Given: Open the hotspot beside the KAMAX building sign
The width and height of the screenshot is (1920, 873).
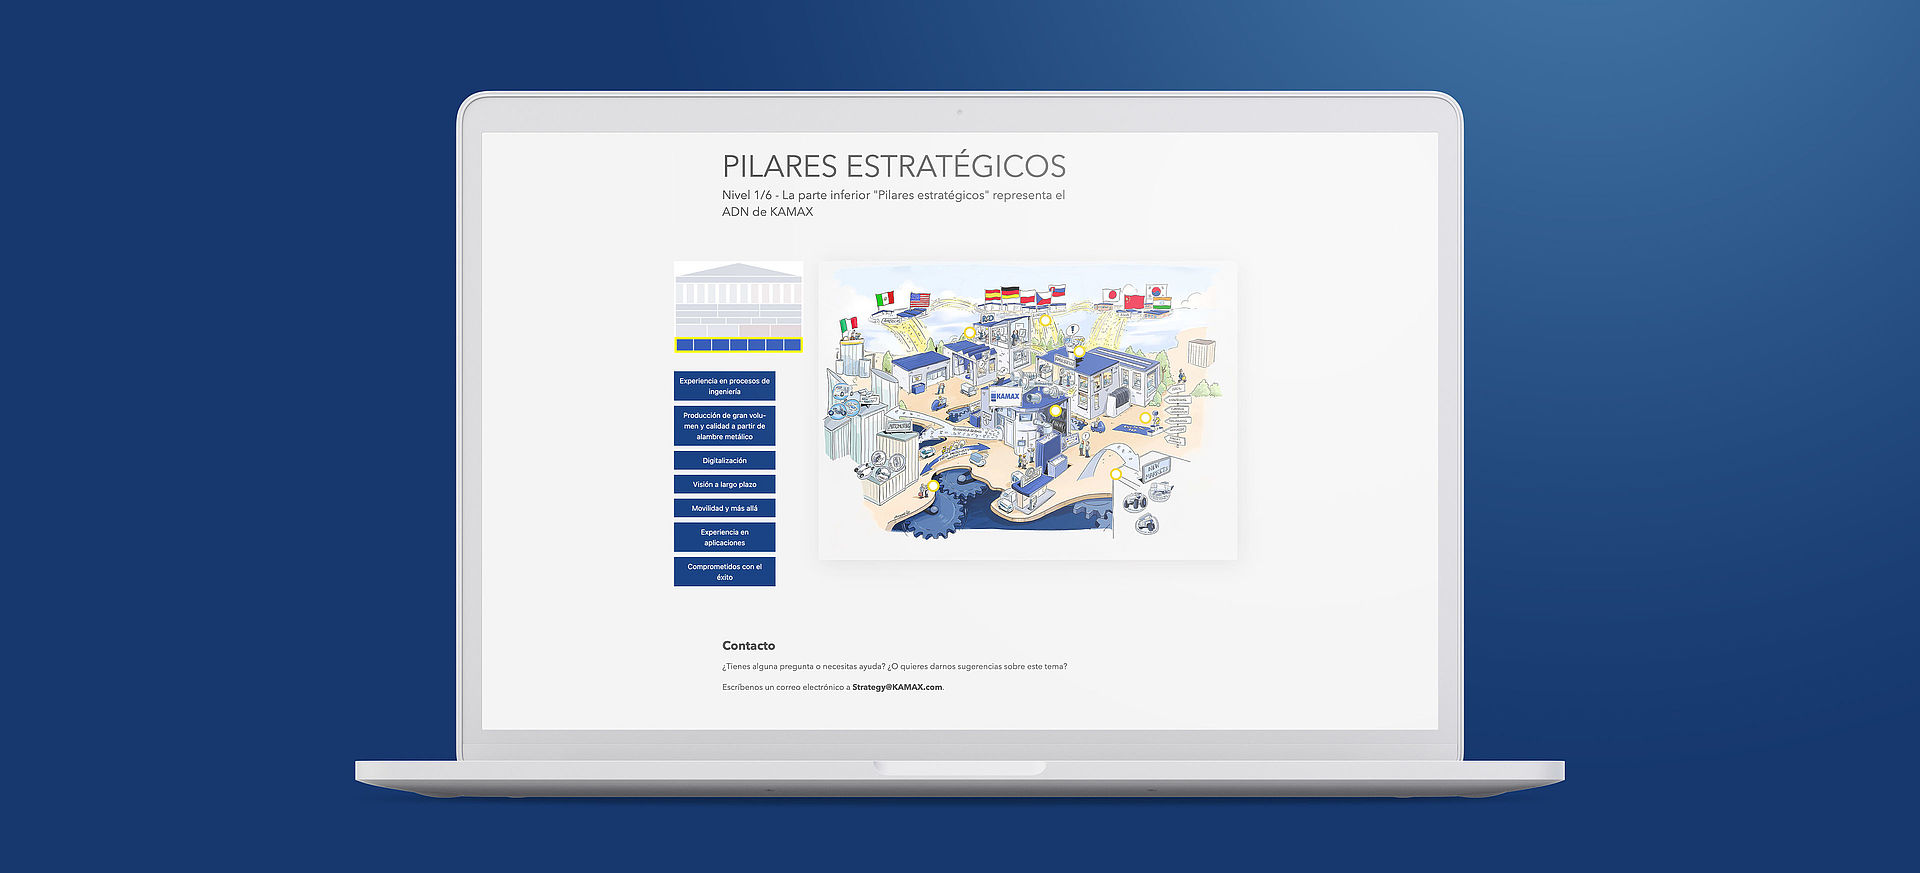Looking at the screenshot, I should tap(1055, 410).
